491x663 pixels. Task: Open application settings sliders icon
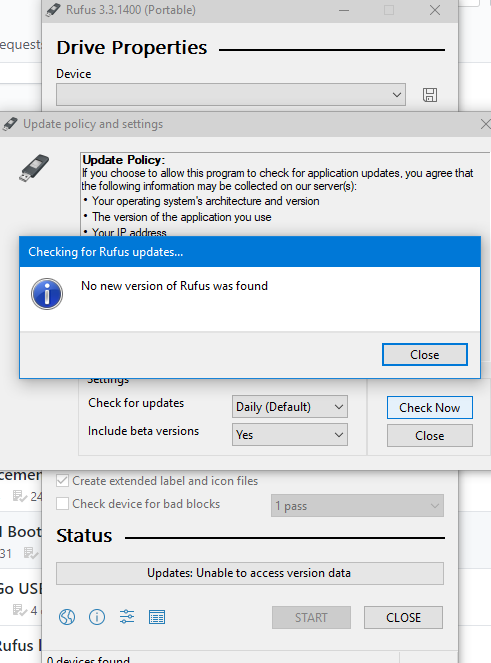pyautogui.click(x=127, y=617)
